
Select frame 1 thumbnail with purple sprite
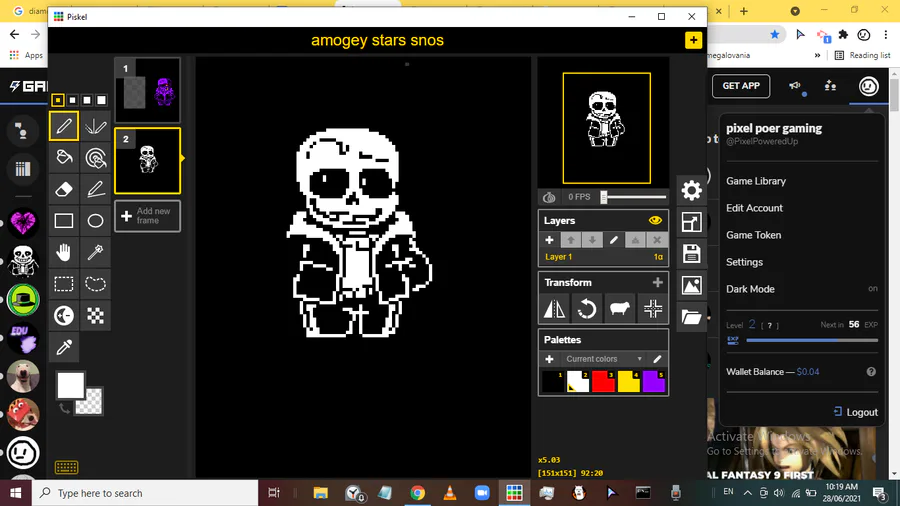[x=148, y=90]
